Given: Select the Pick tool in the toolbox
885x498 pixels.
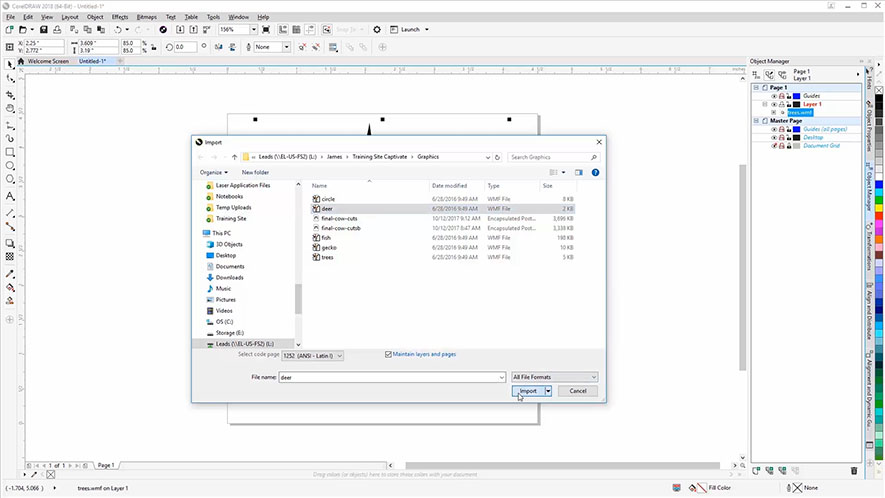Looking at the screenshot, I should pos(10,64).
